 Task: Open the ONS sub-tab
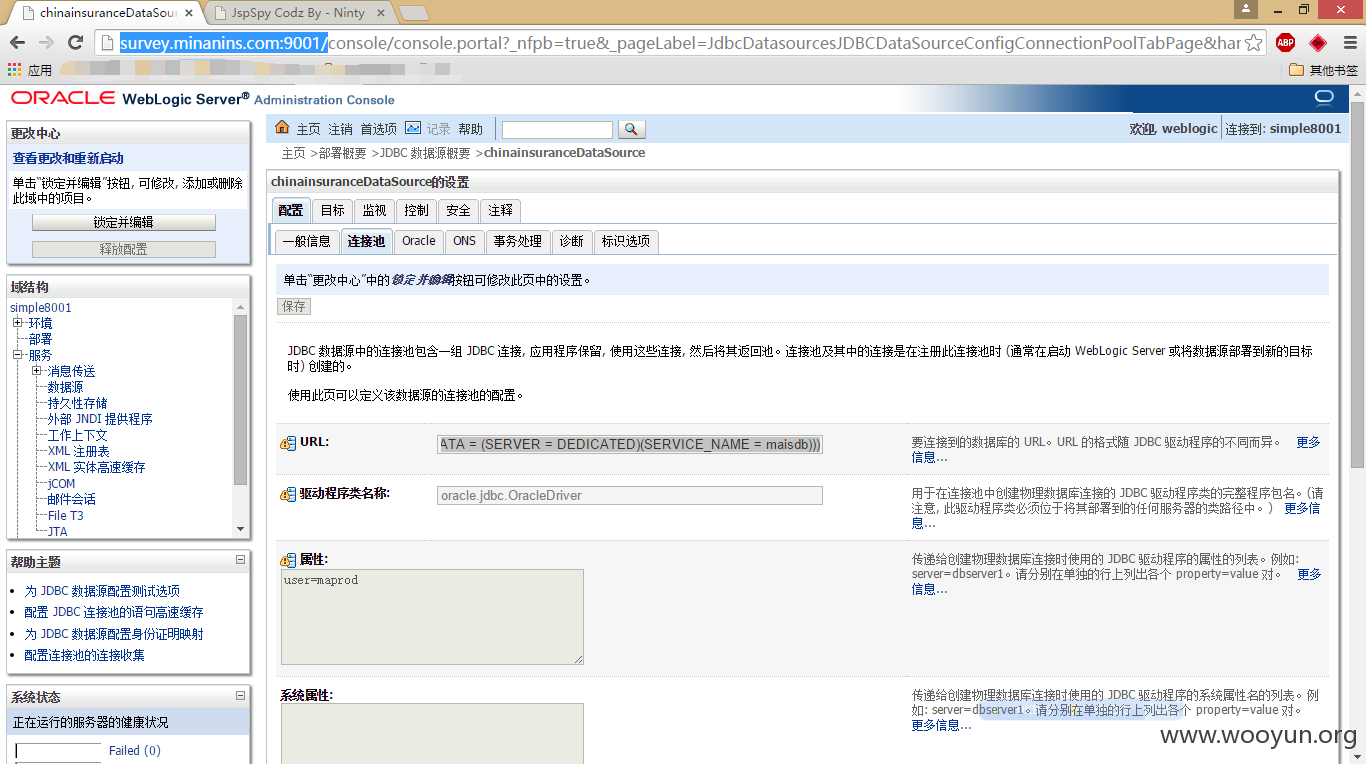[x=465, y=241]
